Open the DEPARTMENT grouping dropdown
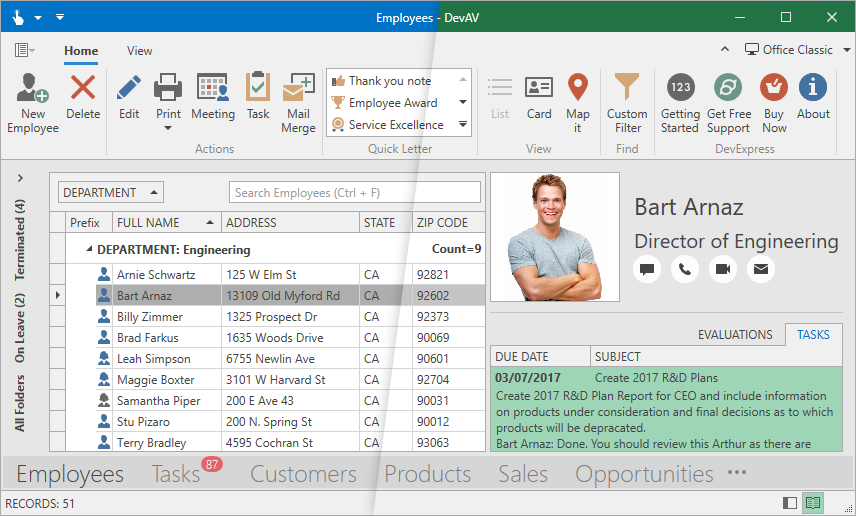 pyautogui.click(x=111, y=193)
